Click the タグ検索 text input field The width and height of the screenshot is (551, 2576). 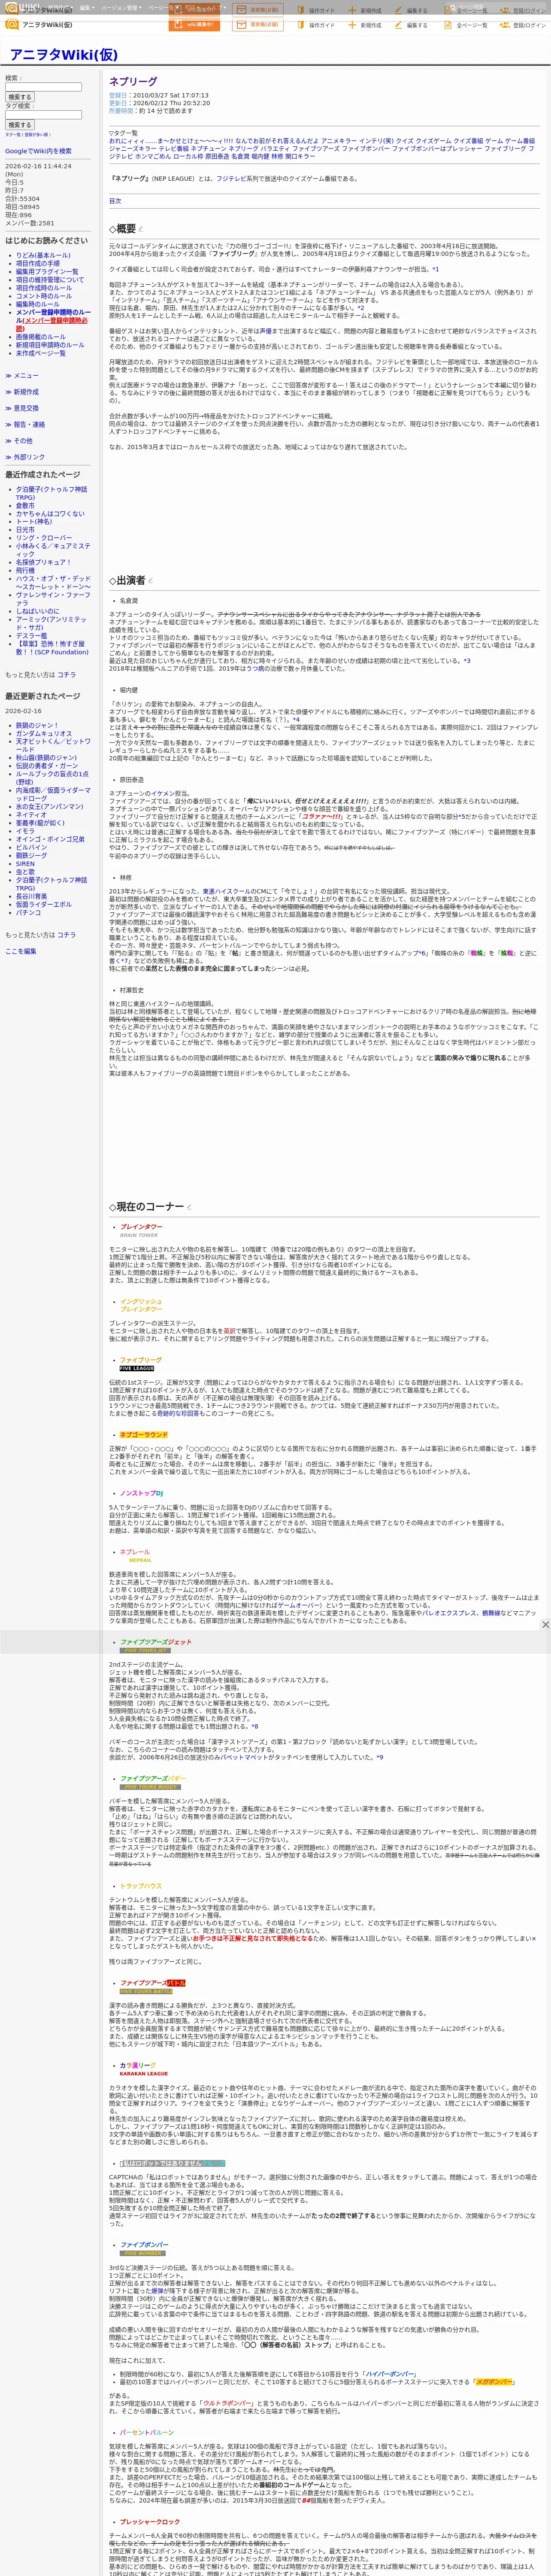click(43, 115)
